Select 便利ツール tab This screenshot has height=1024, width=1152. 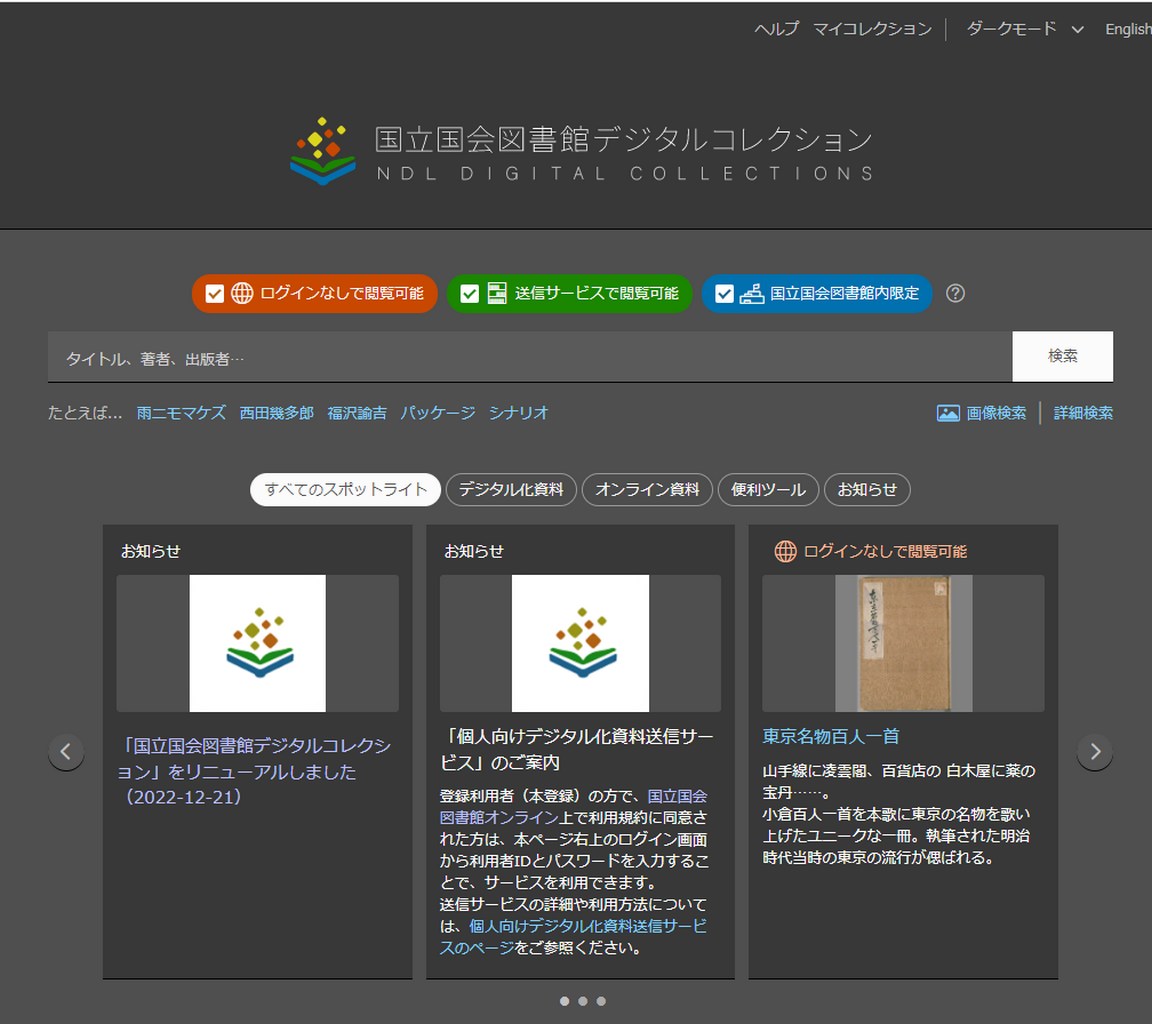coord(768,489)
